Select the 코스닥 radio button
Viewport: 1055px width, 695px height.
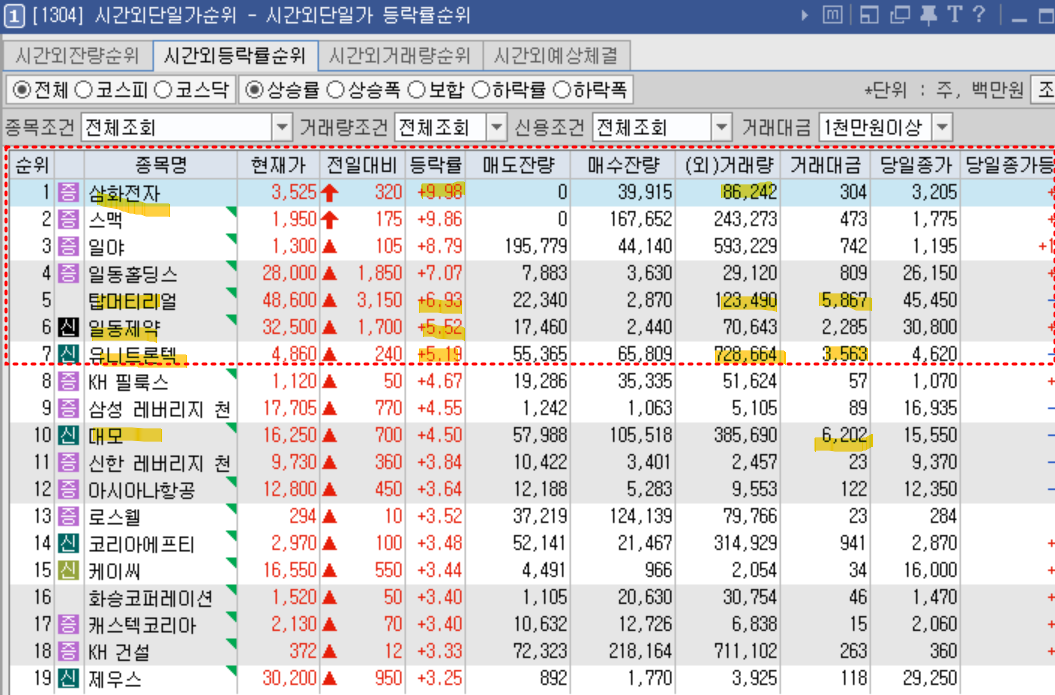click(163, 89)
